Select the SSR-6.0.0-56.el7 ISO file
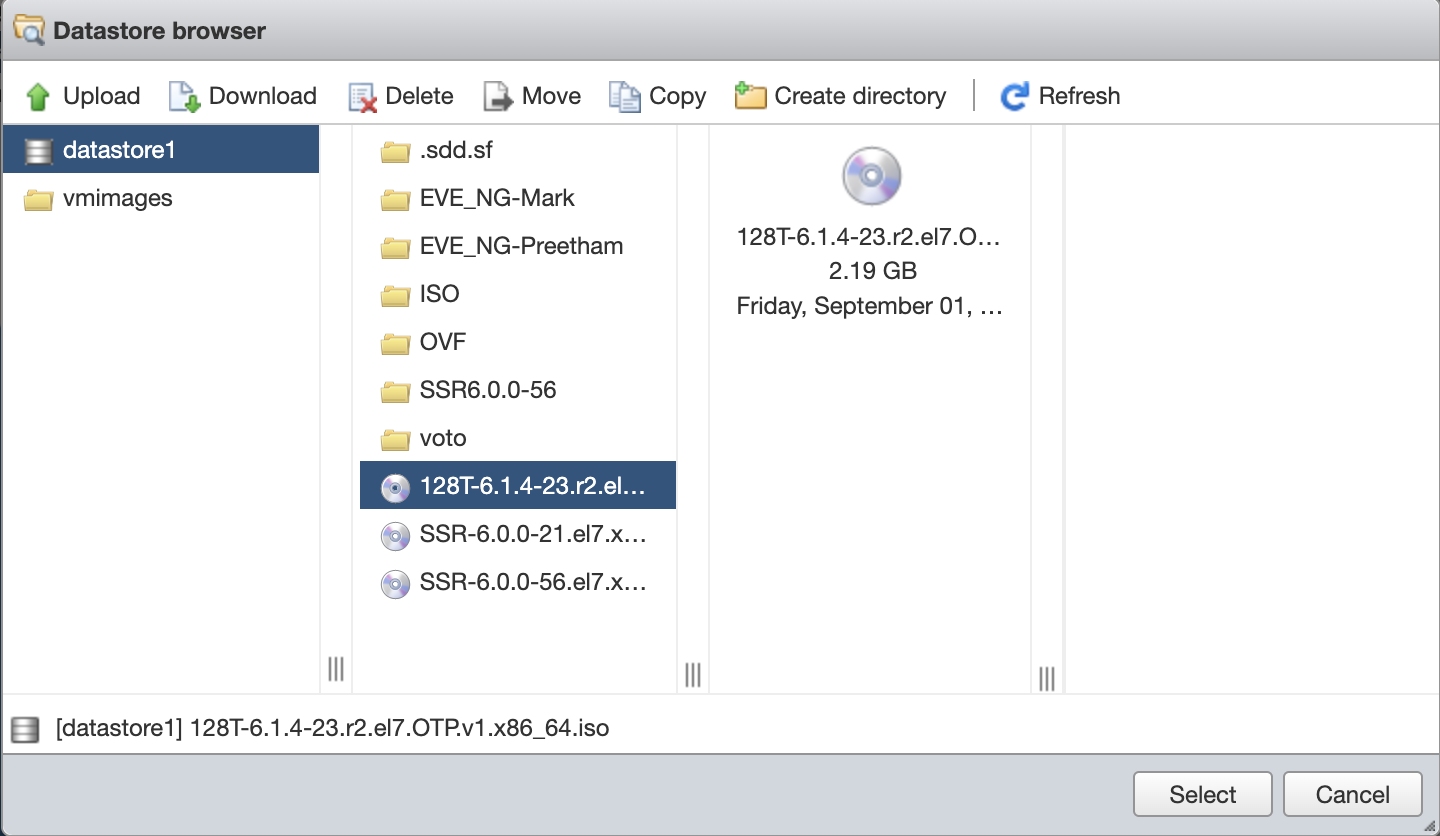 pos(532,583)
